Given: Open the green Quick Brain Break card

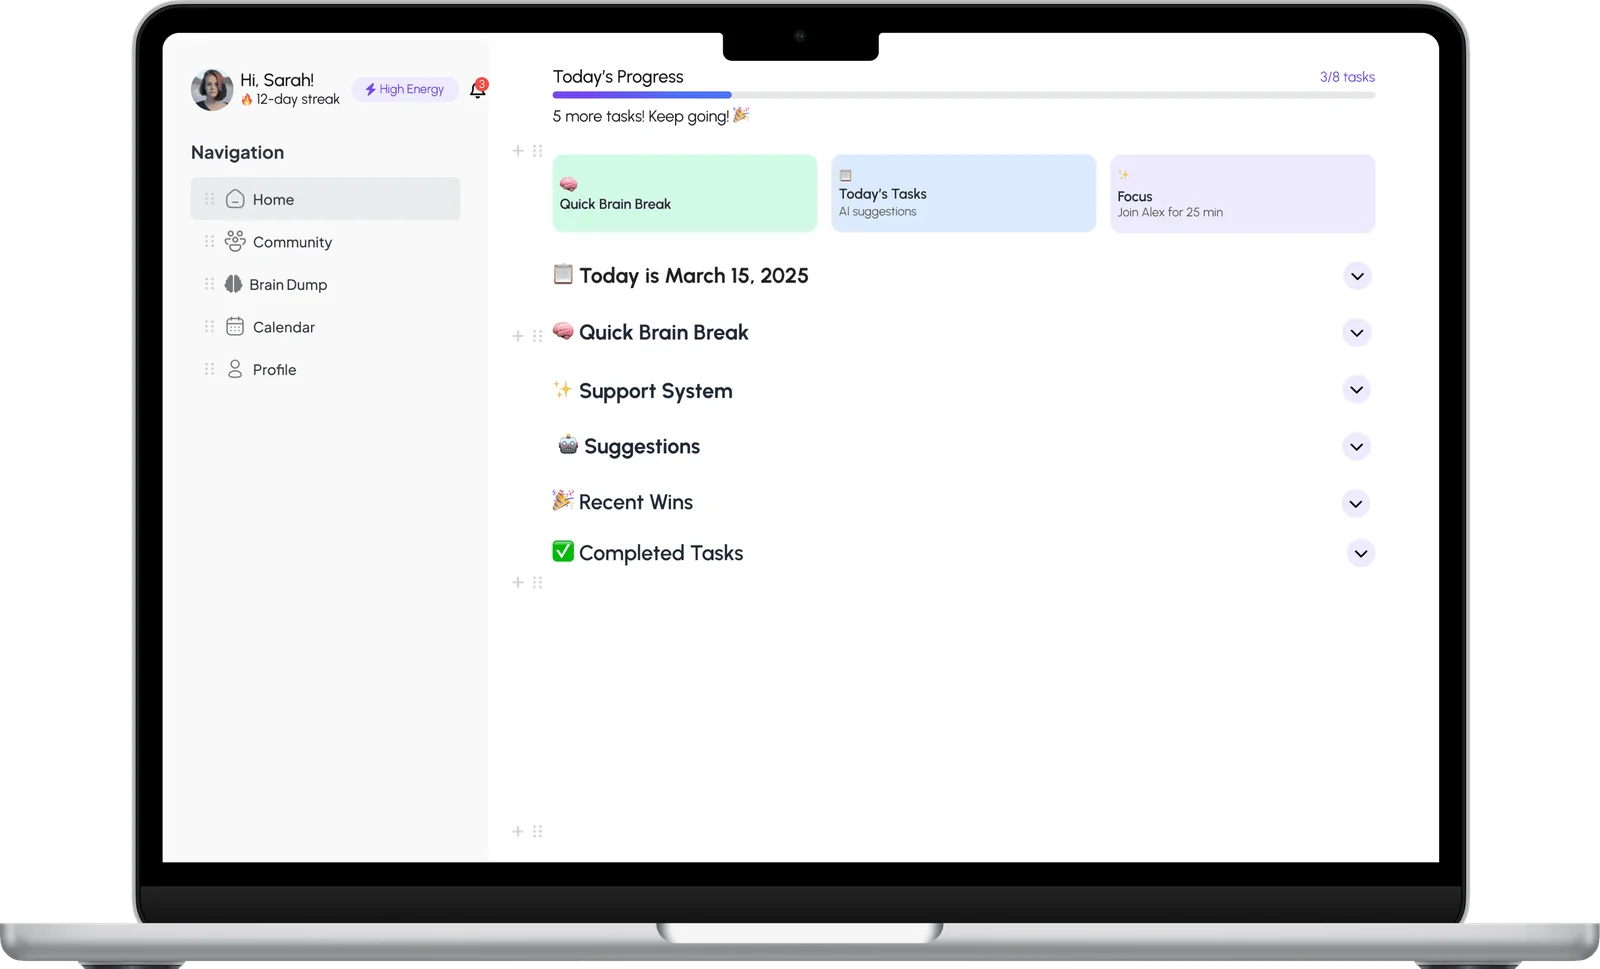Looking at the screenshot, I should 685,193.
